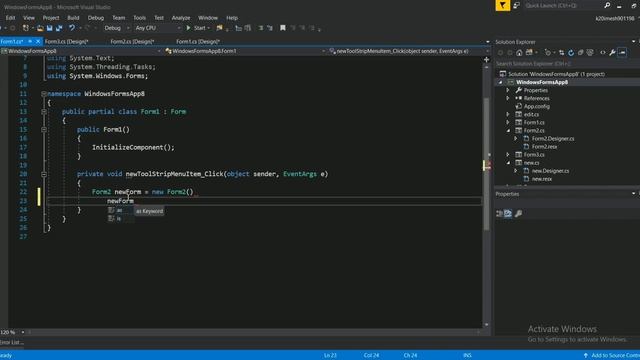
Task: Switch to the Form3.cs [Design] tab
Action: click(x=66, y=42)
